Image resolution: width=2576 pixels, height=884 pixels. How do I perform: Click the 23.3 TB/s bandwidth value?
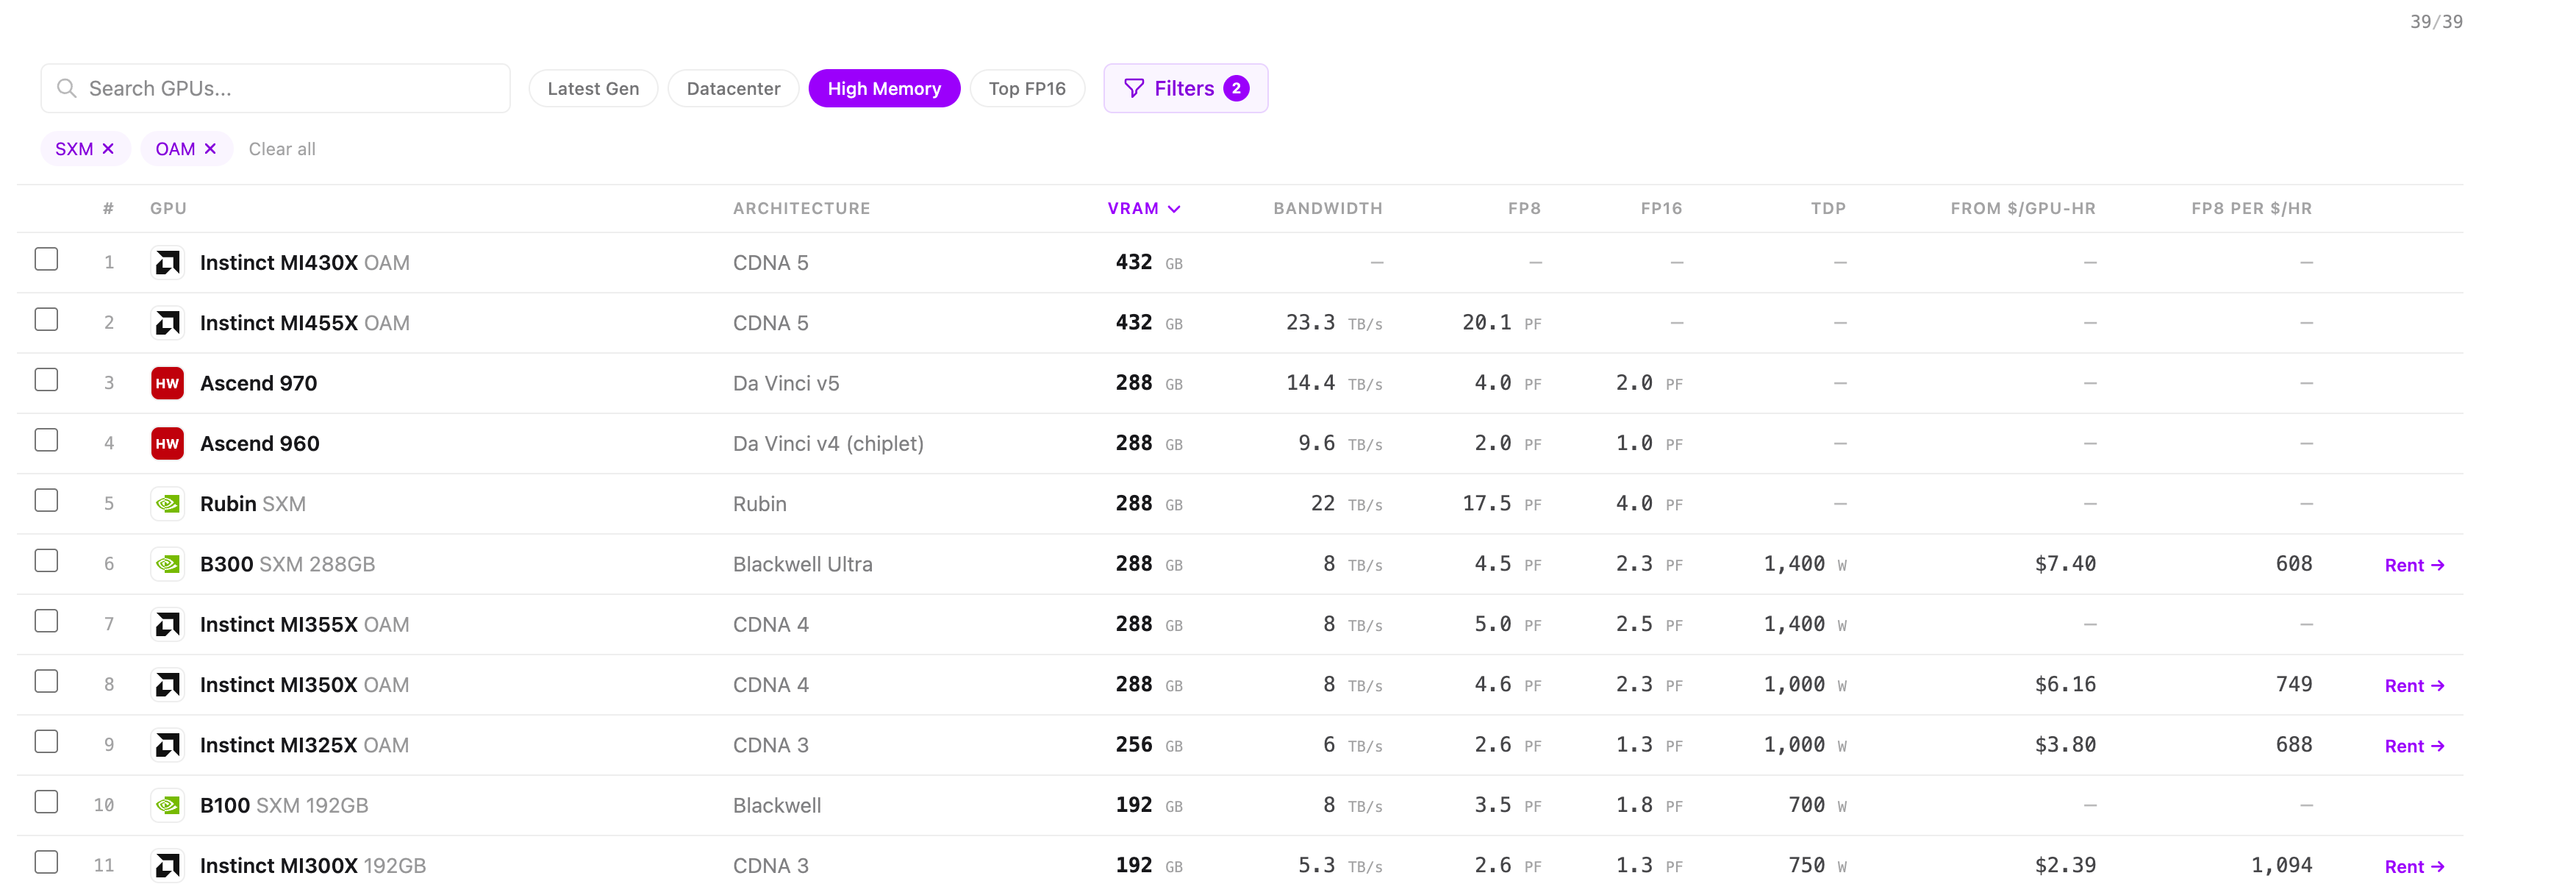pyautogui.click(x=1334, y=323)
